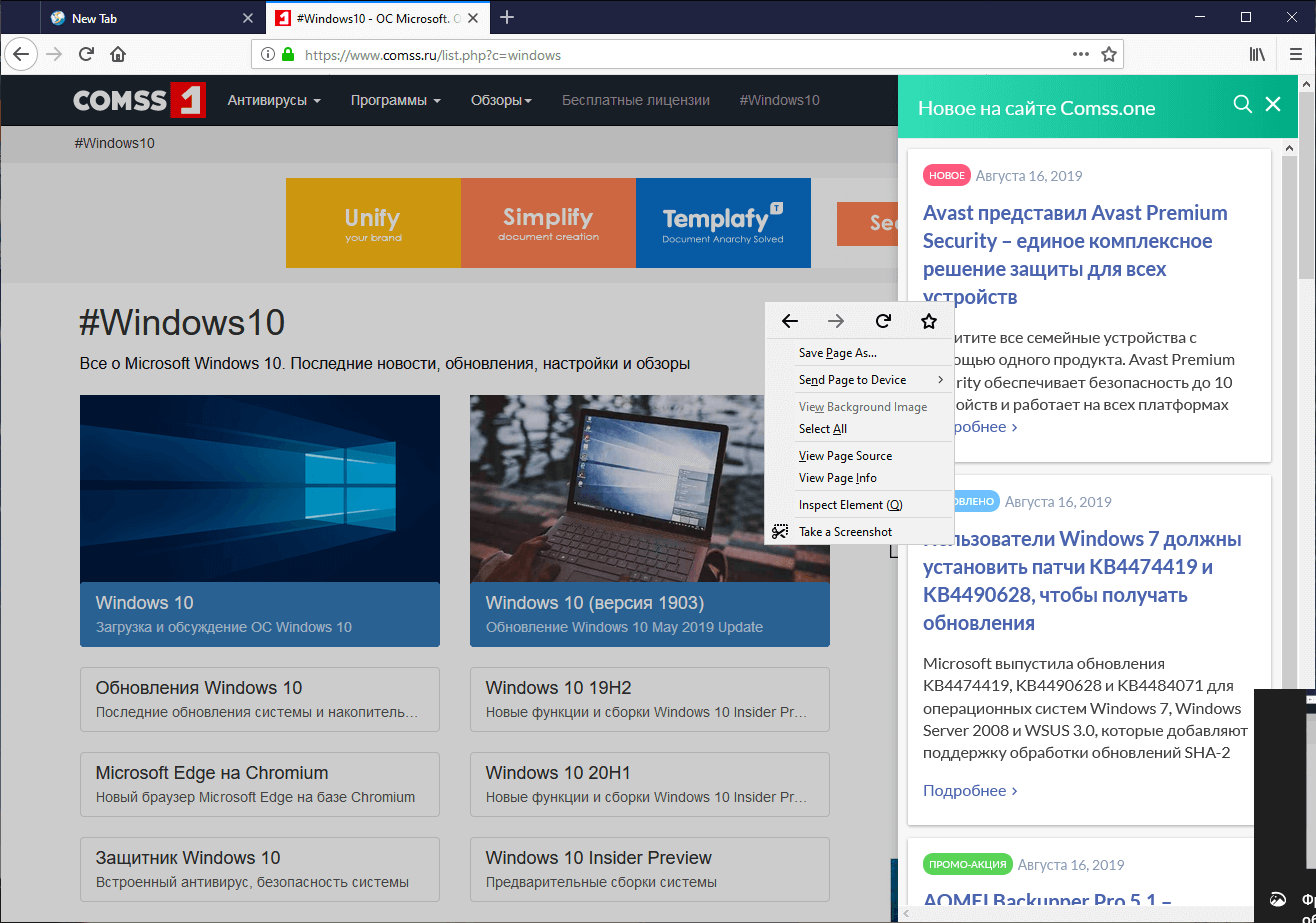Screen dimensions: 1316x923
Task: Close the Comss.one news panel
Action: 1273,104
